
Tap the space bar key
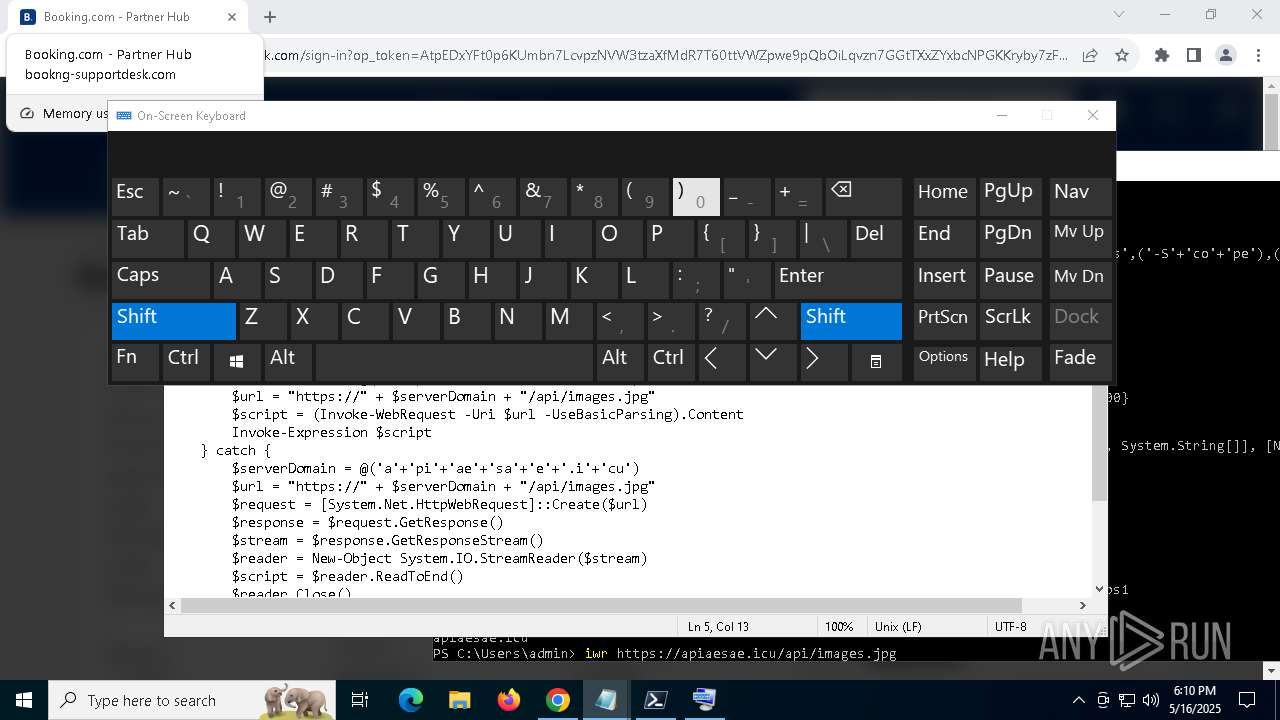tap(454, 362)
